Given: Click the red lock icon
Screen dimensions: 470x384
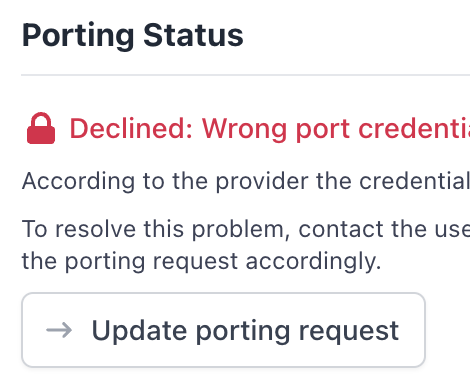Looking at the screenshot, I should pyautogui.click(x=41, y=128).
